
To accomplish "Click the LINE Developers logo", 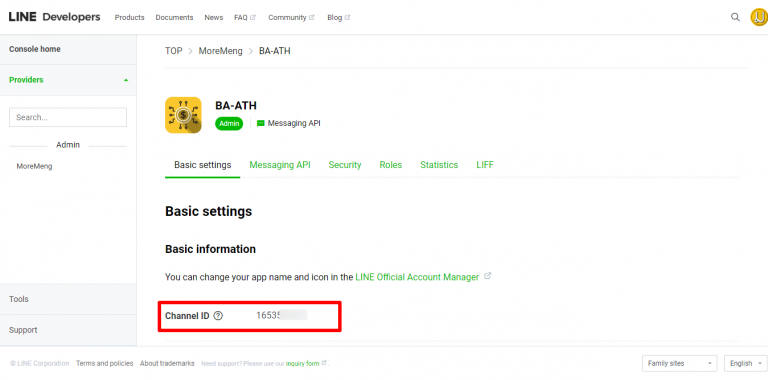I will (x=54, y=17).
